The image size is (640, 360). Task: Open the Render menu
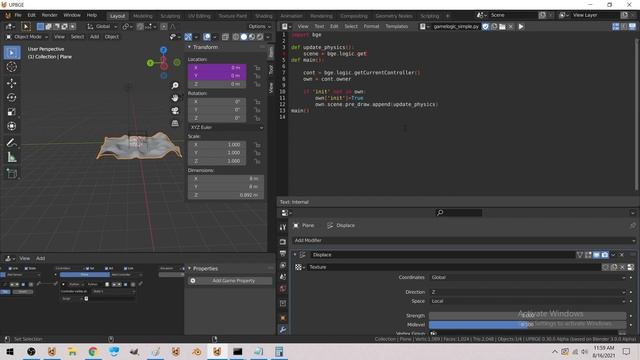coord(49,15)
